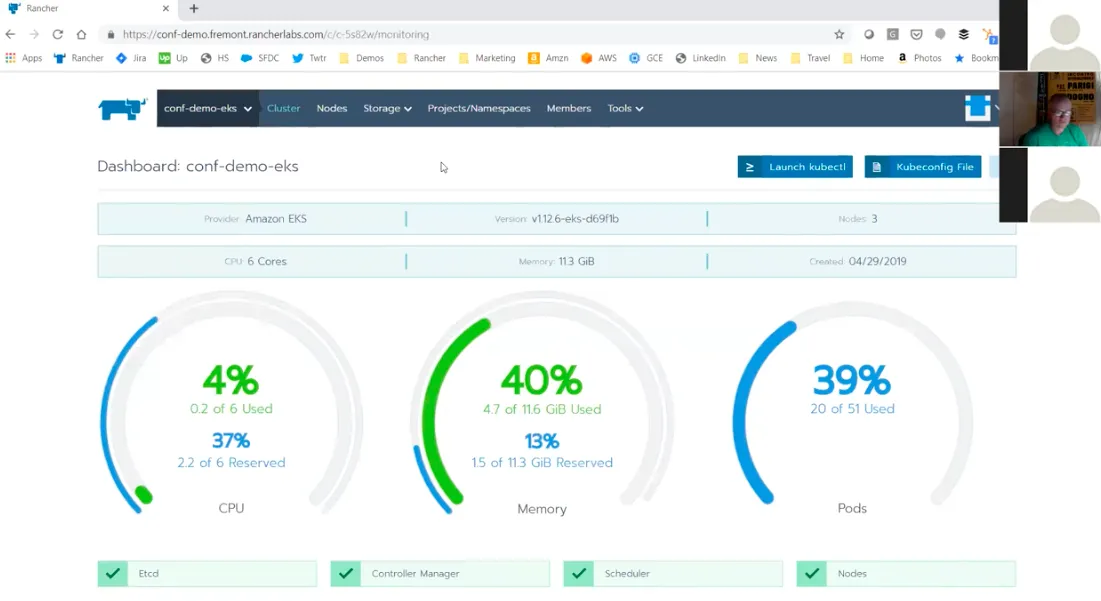The height and width of the screenshot is (601, 1101).
Task: Open the GCE bookmark
Action: coord(646,58)
